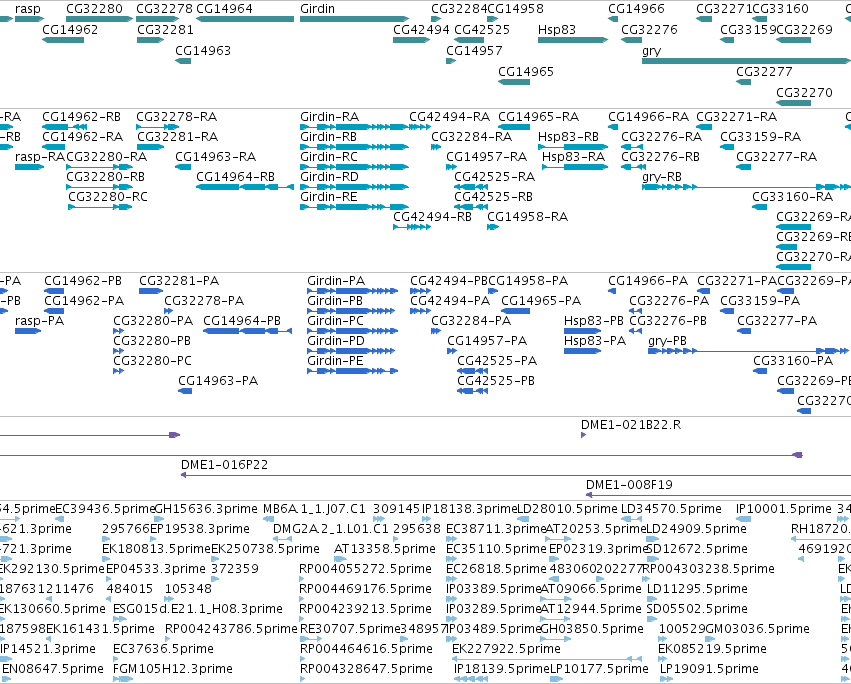
Task: Click the CG14965-PA protein label
Action: coord(541,301)
